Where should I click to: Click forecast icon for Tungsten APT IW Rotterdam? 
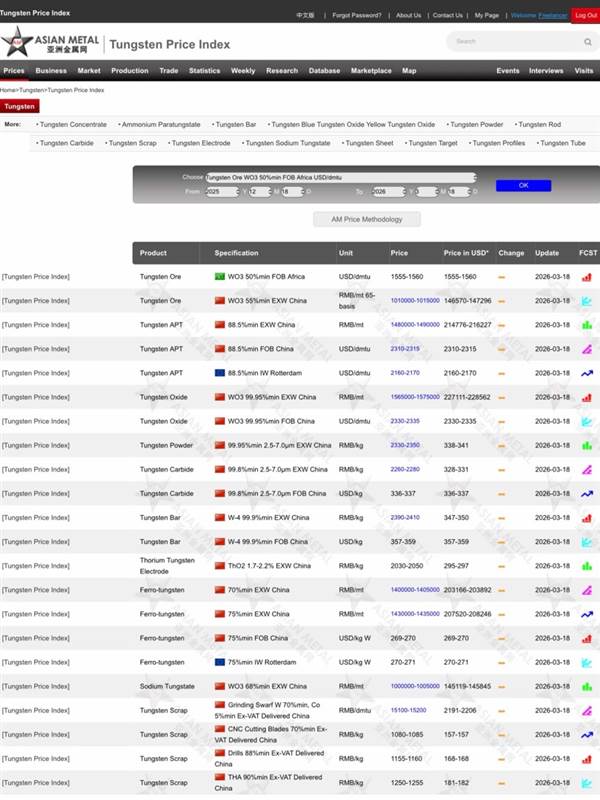(x=587, y=373)
